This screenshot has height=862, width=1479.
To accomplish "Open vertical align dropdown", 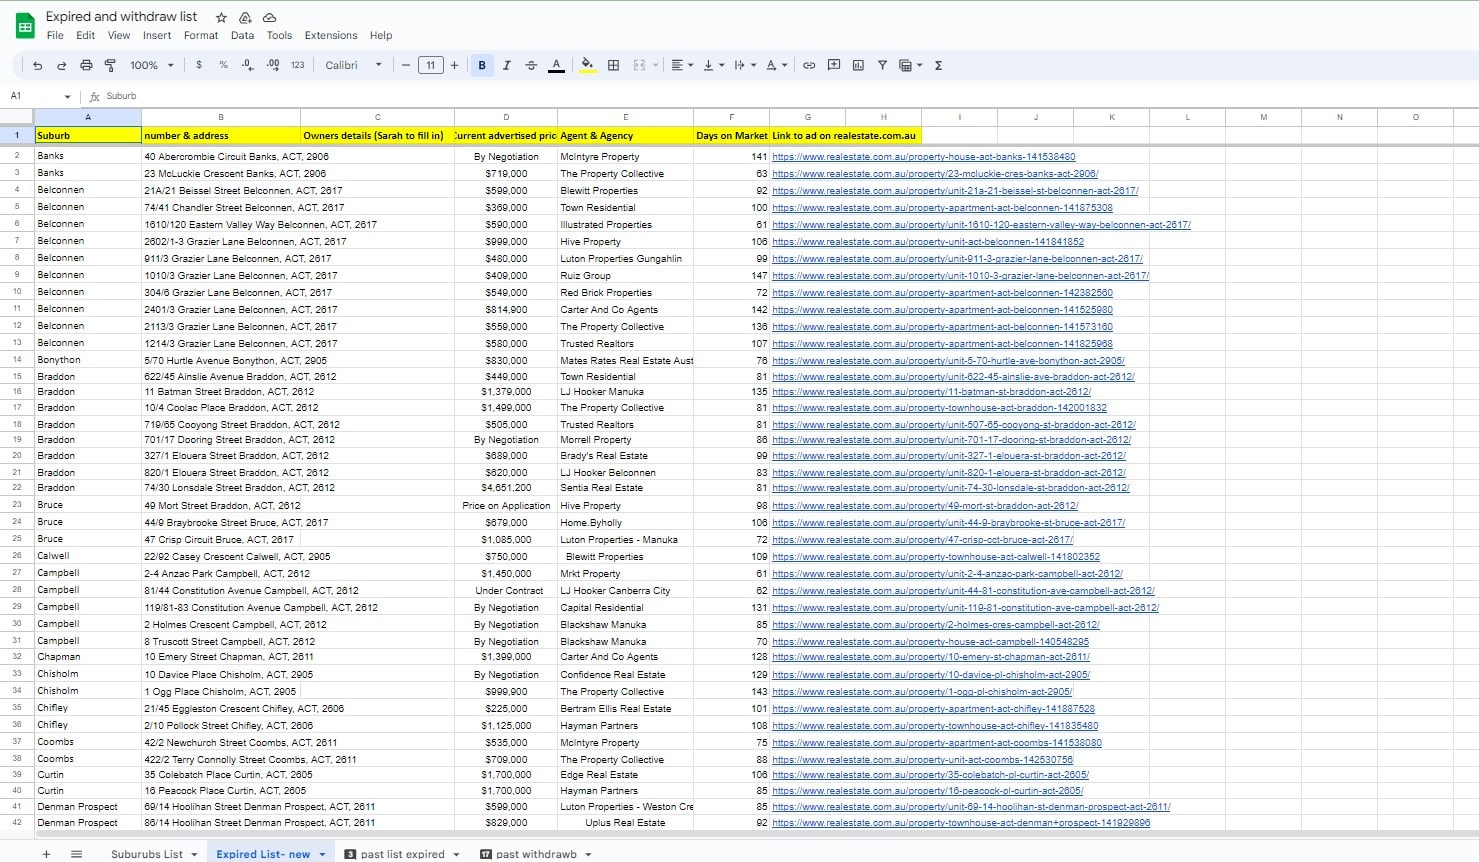I will (713, 65).
